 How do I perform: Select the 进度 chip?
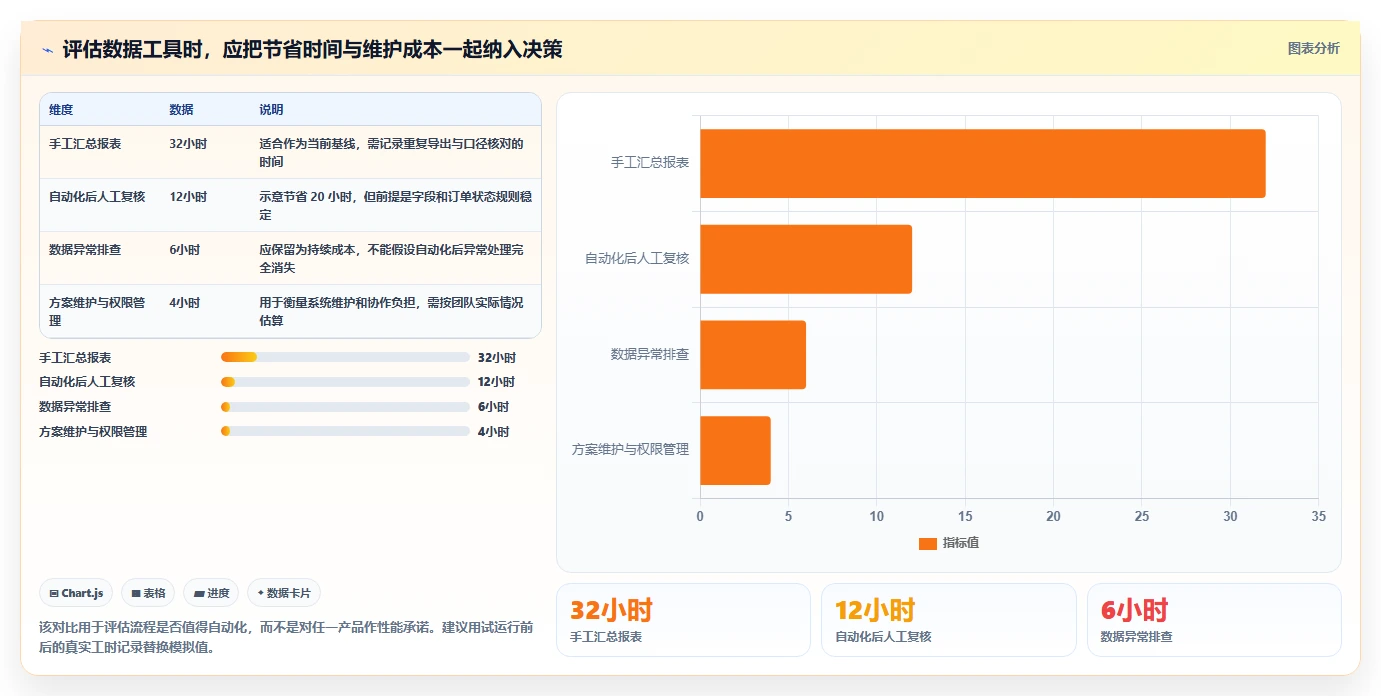tap(211, 593)
